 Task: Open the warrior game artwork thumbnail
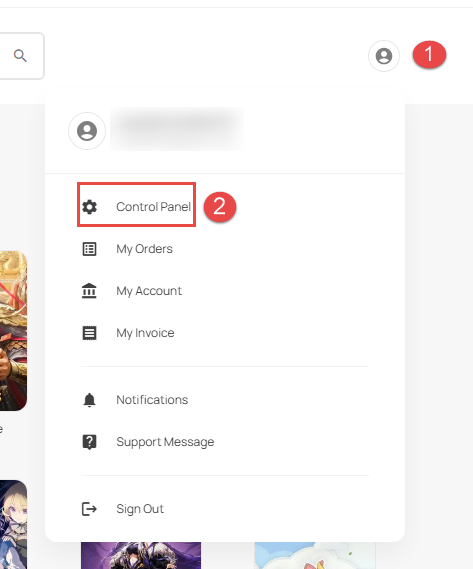[13, 331]
